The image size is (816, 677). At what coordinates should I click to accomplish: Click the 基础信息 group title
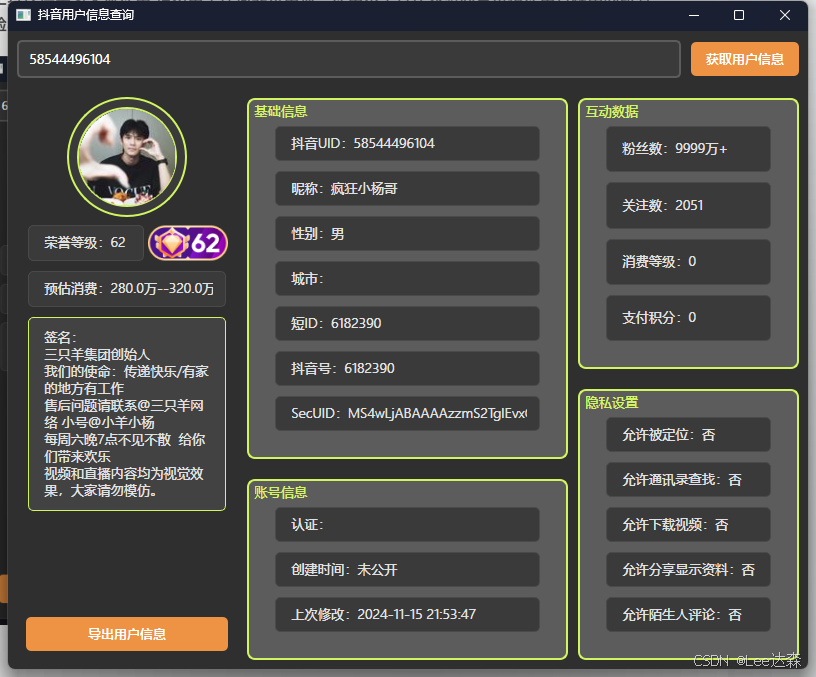coord(280,111)
